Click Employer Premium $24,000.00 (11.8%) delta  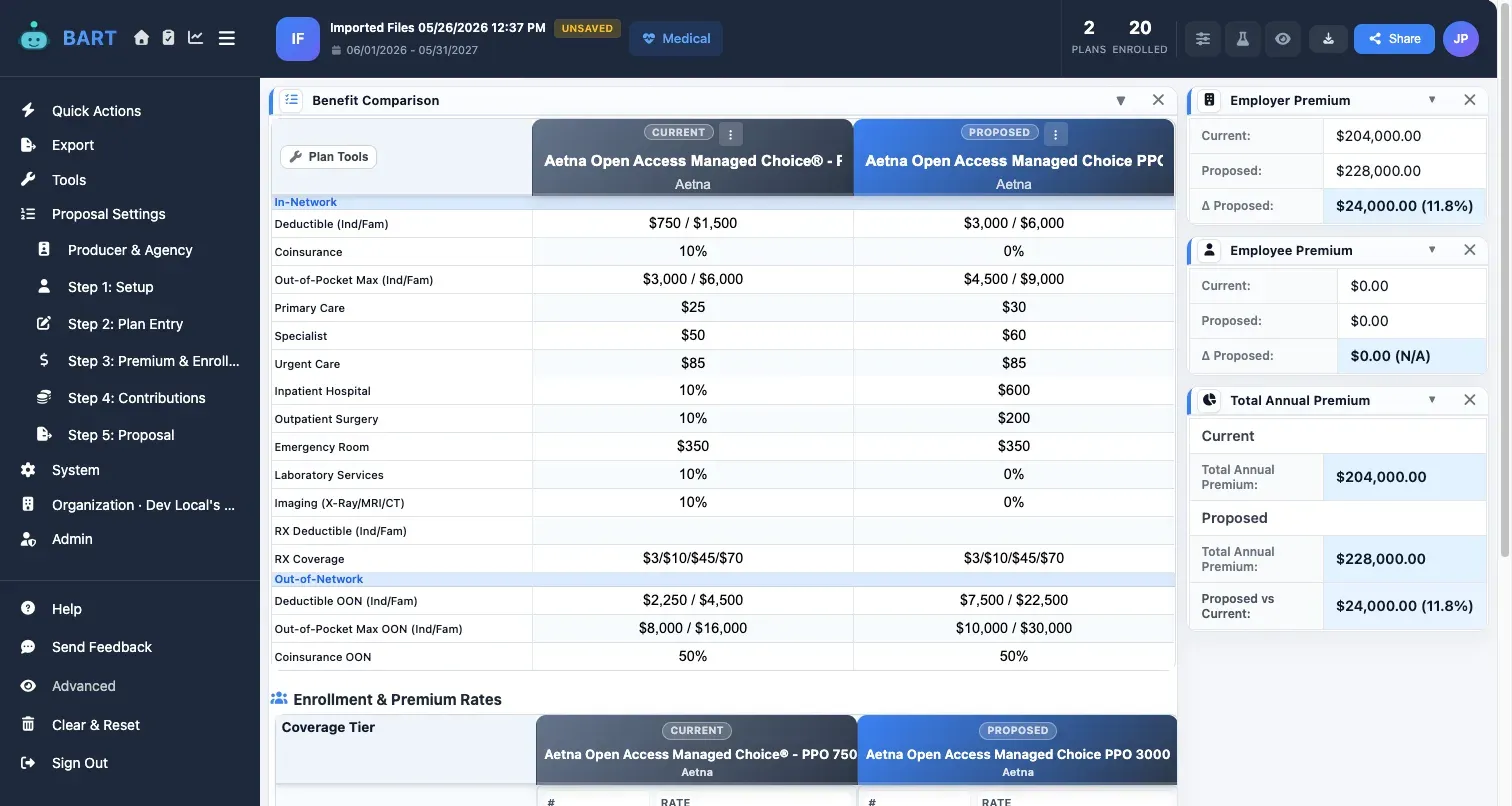[1405, 206]
